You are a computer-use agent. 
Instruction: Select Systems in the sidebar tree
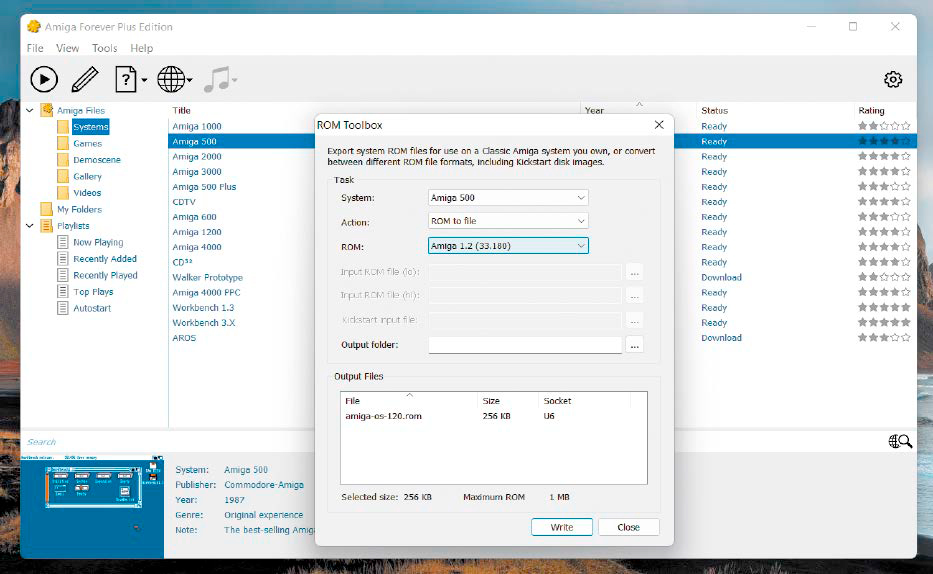(x=91, y=127)
